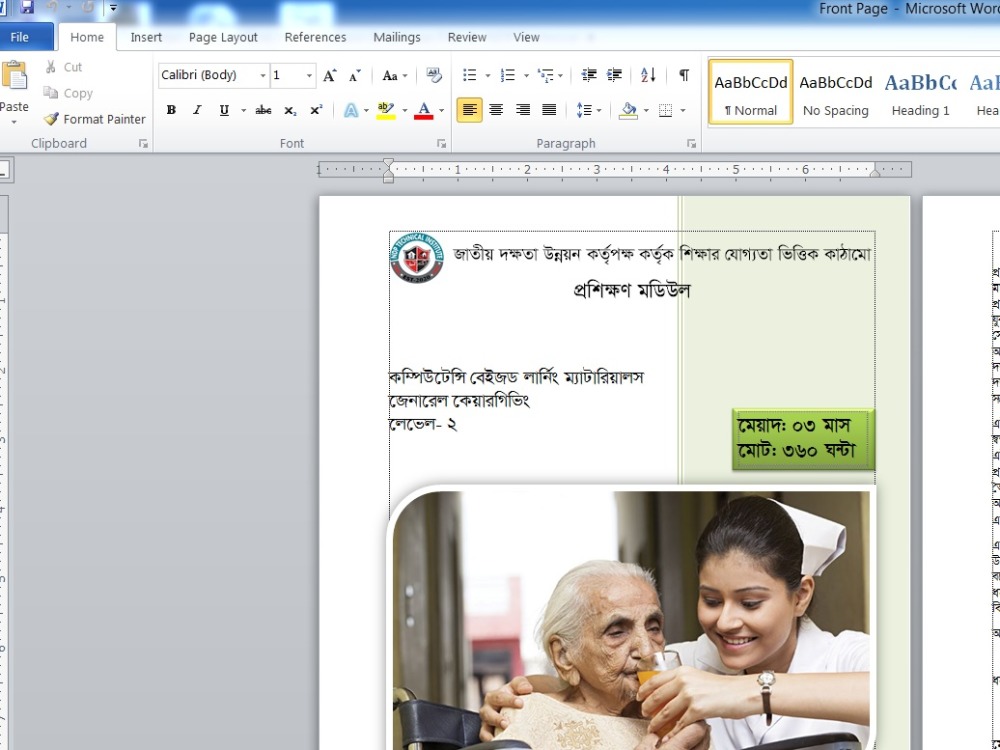Apply the No Spacing style

tap(835, 92)
